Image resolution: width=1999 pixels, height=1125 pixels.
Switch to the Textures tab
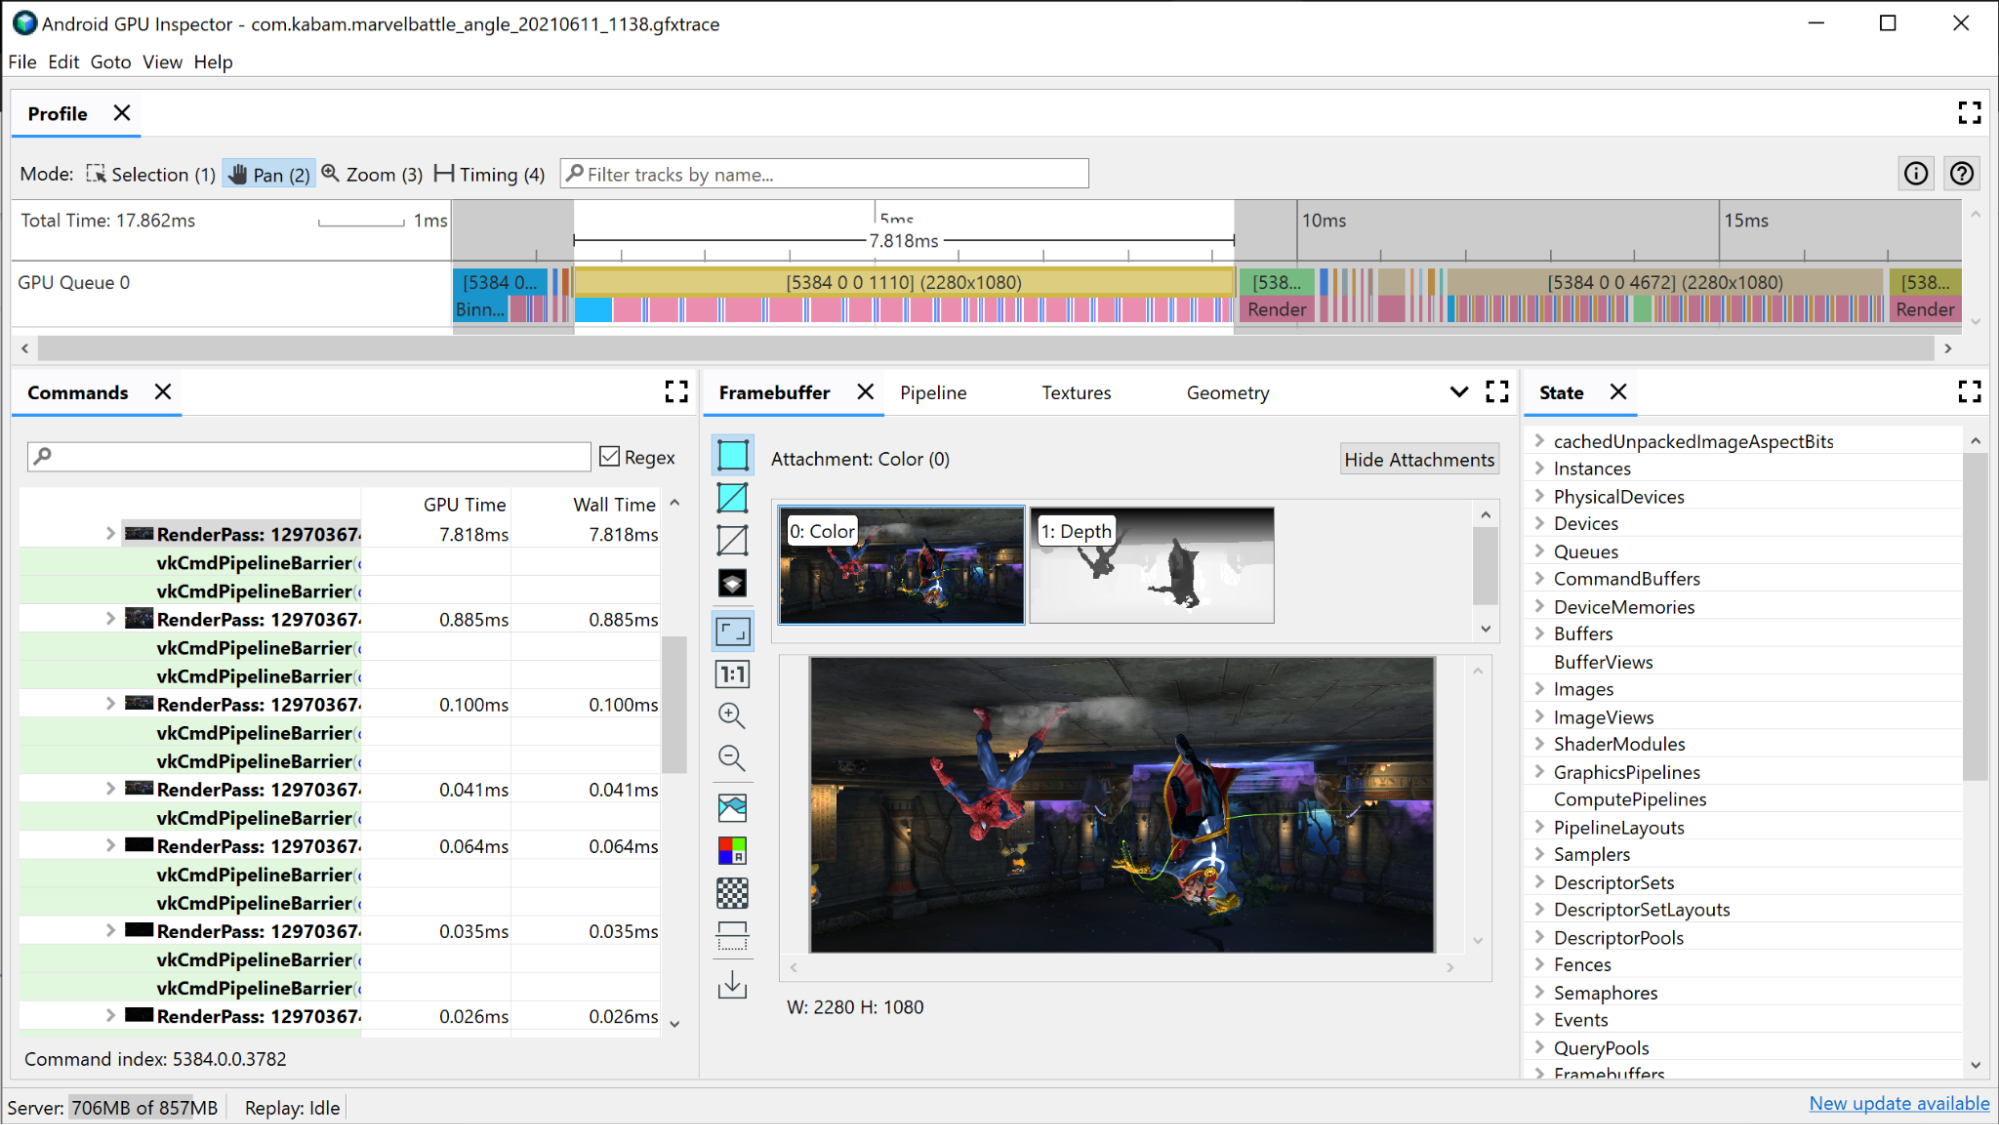[1076, 391]
